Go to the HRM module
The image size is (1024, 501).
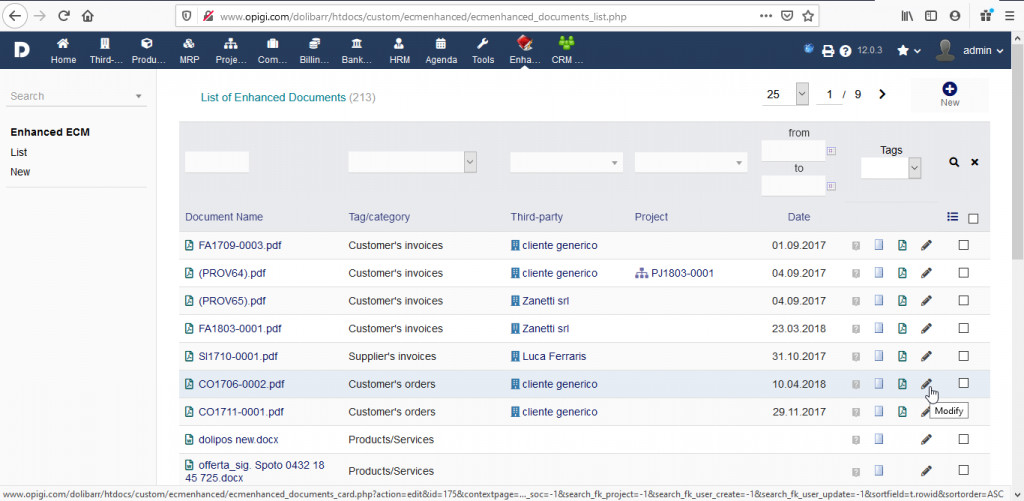tap(399, 51)
